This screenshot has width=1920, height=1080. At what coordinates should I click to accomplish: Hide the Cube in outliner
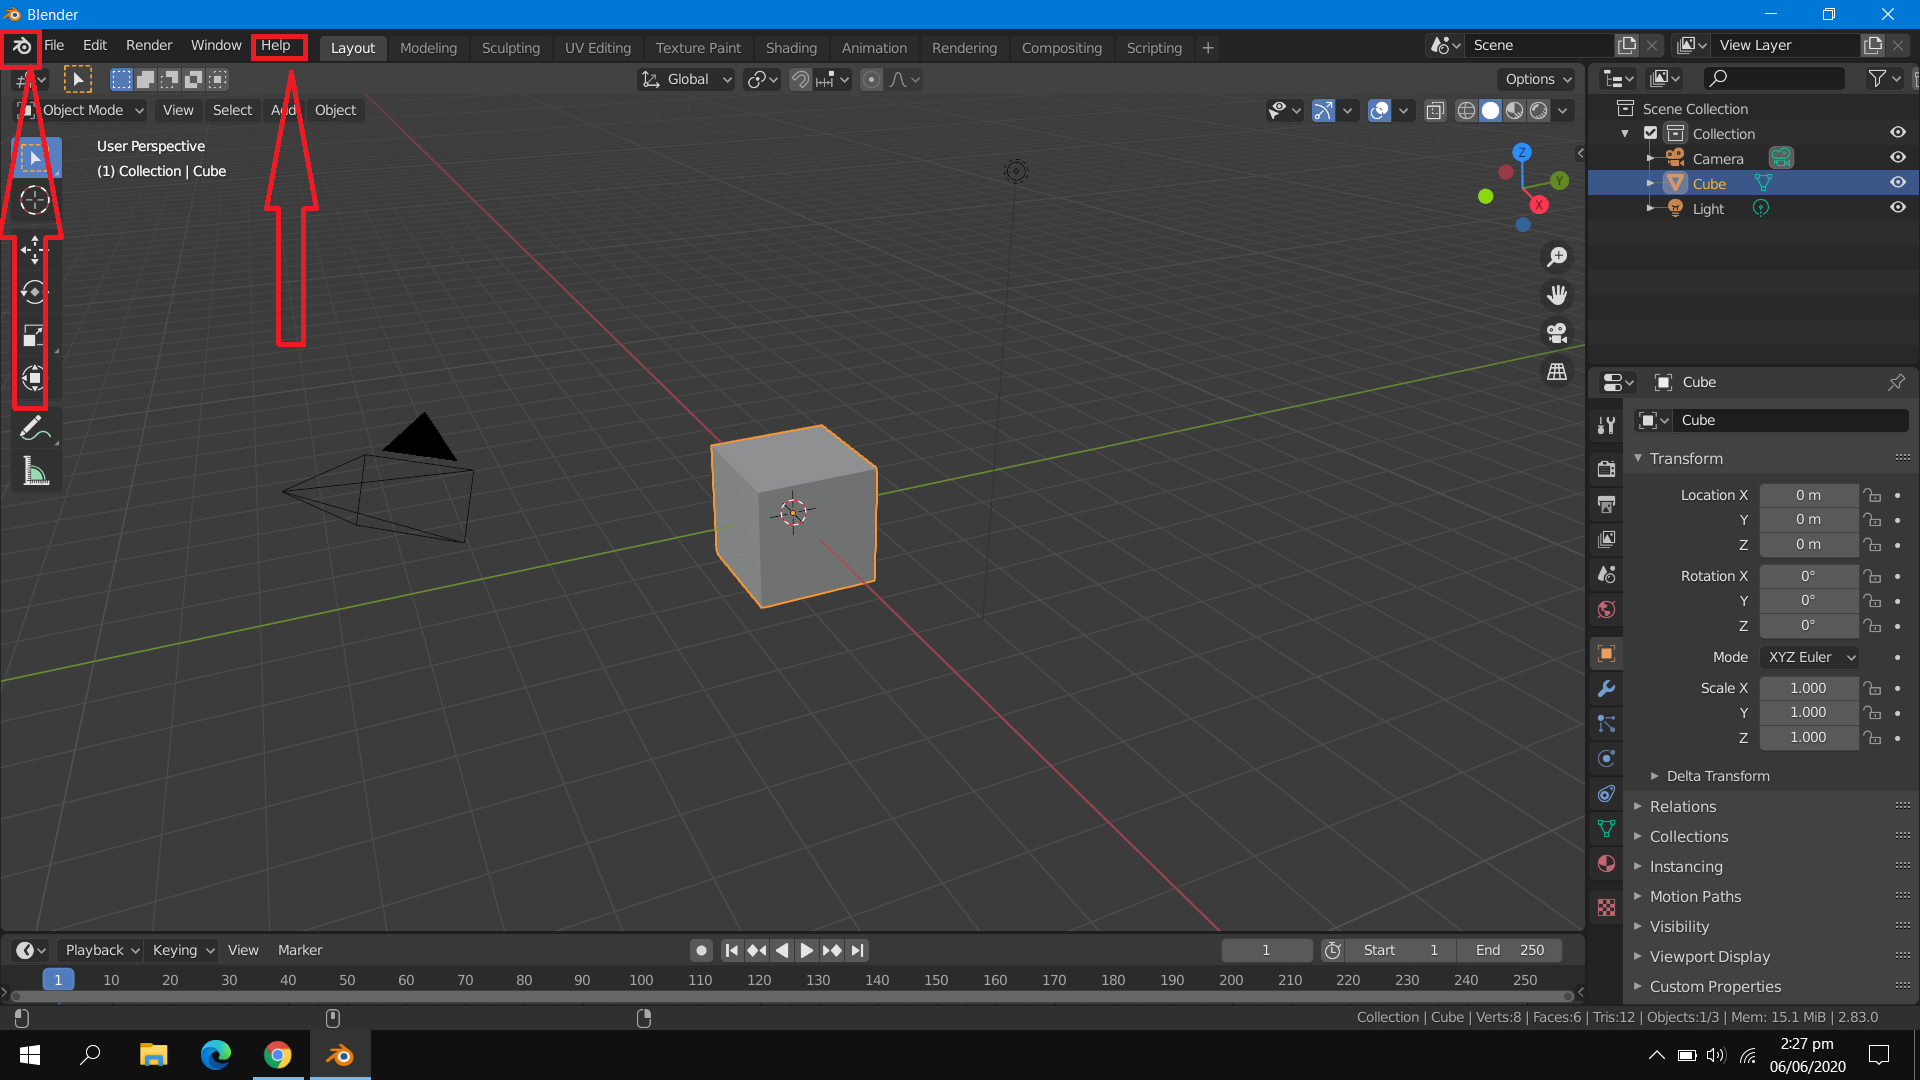coord(1897,183)
